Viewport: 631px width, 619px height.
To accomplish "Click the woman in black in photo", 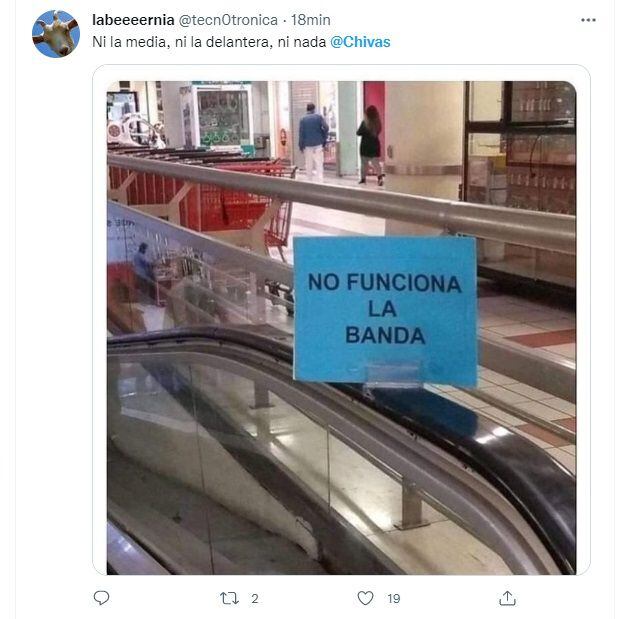I will [x=370, y=145].
